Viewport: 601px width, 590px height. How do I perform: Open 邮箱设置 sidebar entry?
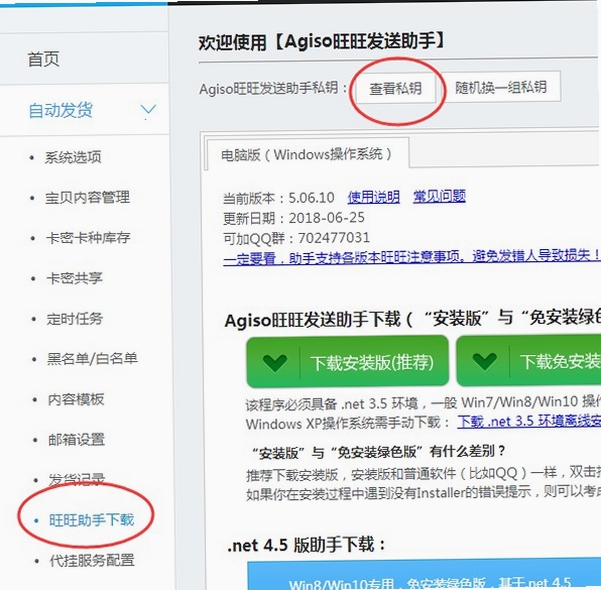[x=76, y=439]
